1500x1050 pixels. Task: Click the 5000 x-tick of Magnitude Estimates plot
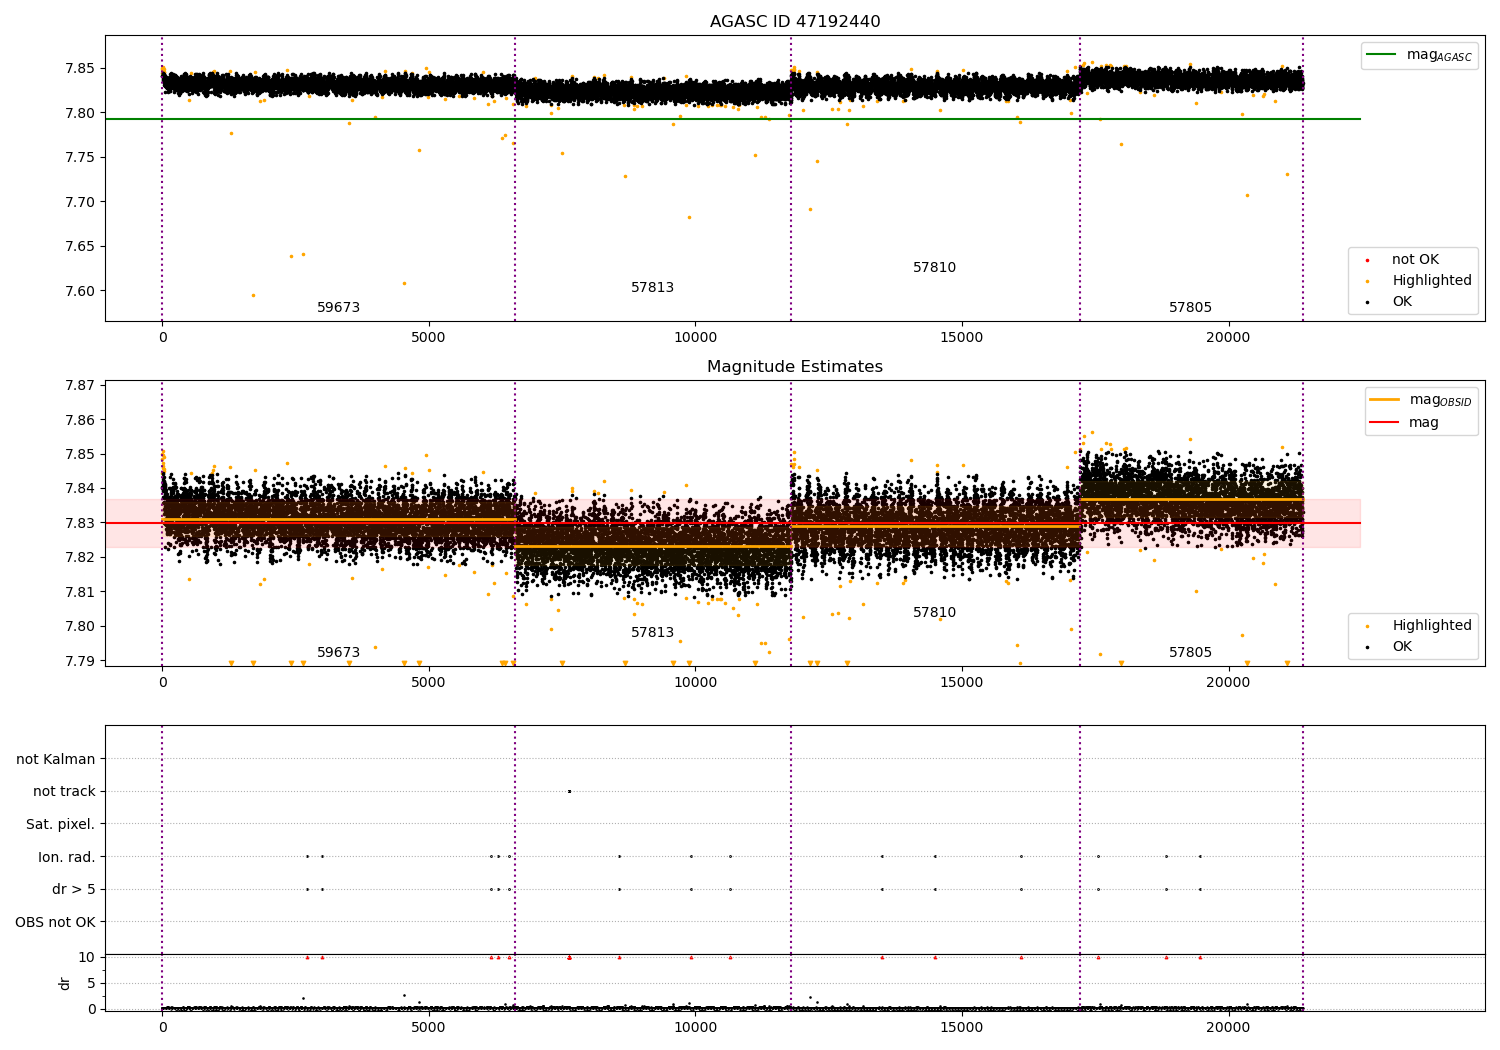pos(429,682)
